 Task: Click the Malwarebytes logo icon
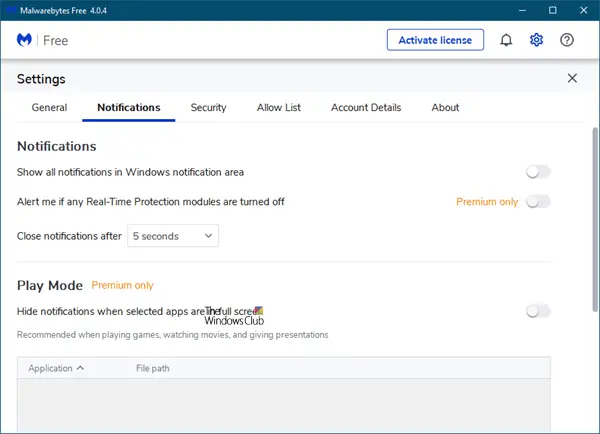point(24,40)
